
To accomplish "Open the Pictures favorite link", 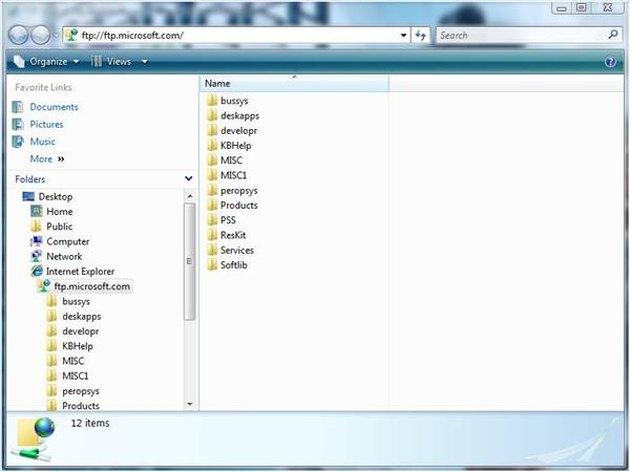I will coord(46,125).
